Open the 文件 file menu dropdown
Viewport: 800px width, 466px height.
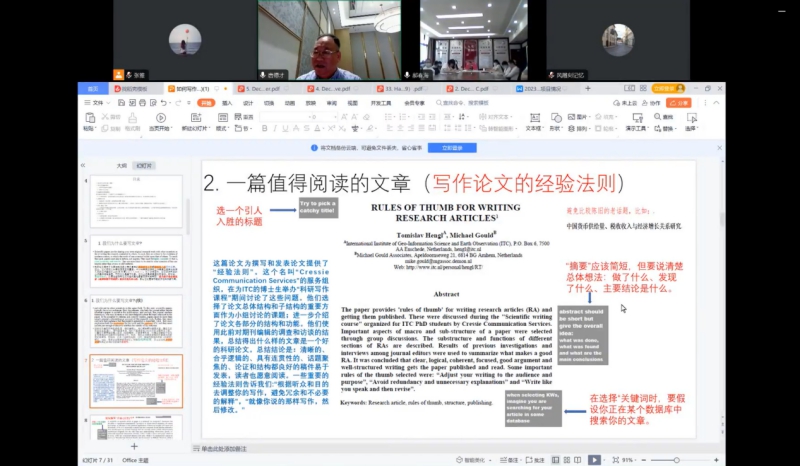[x=97, y=102]
